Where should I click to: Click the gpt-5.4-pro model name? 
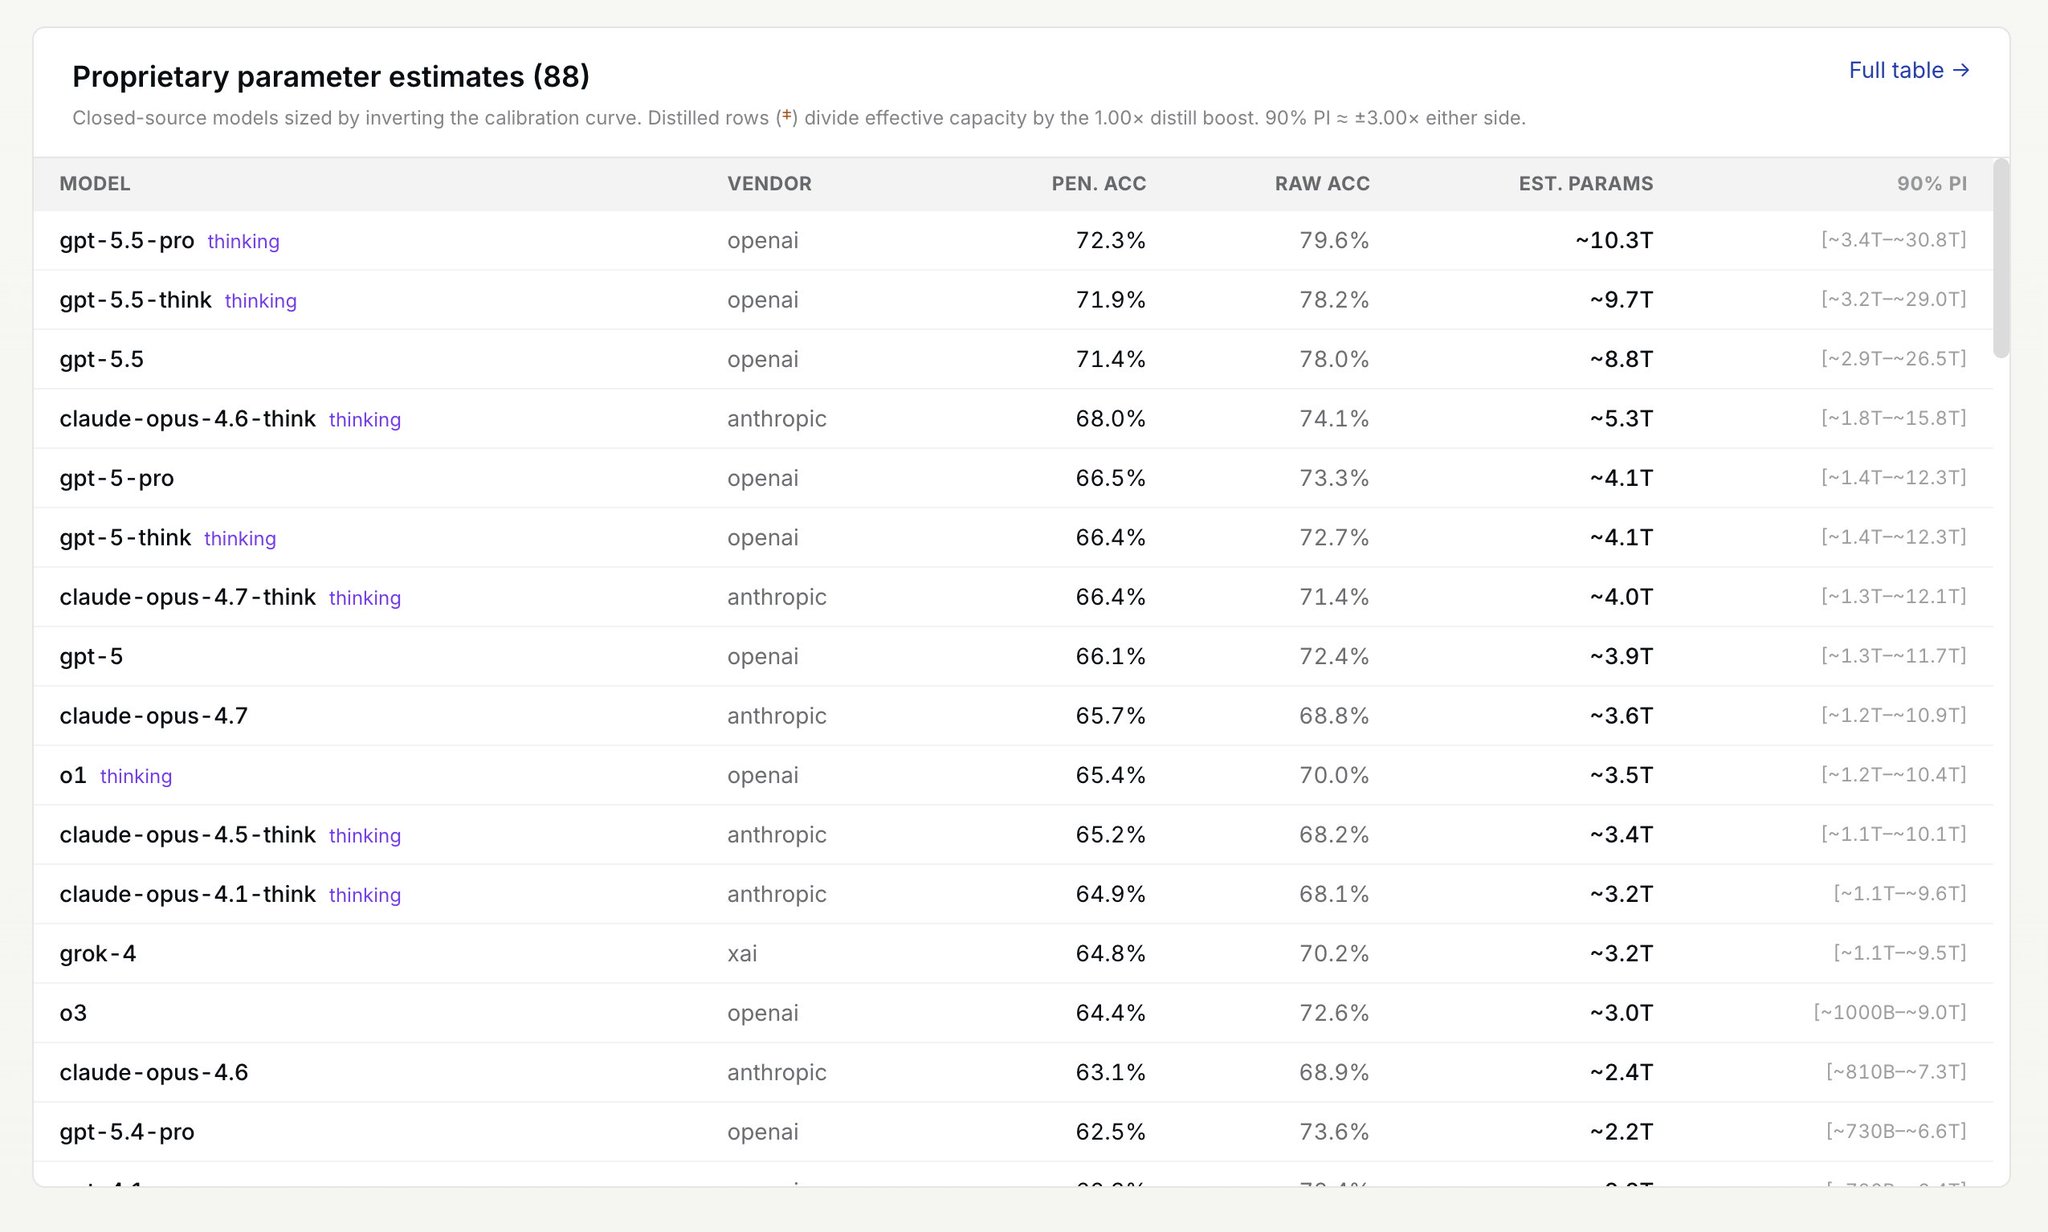(127, 1132)
